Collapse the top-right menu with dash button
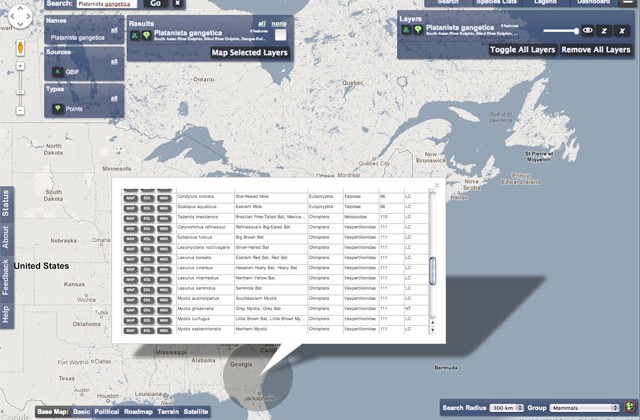The image size is (640, 420). click(627, 2)
